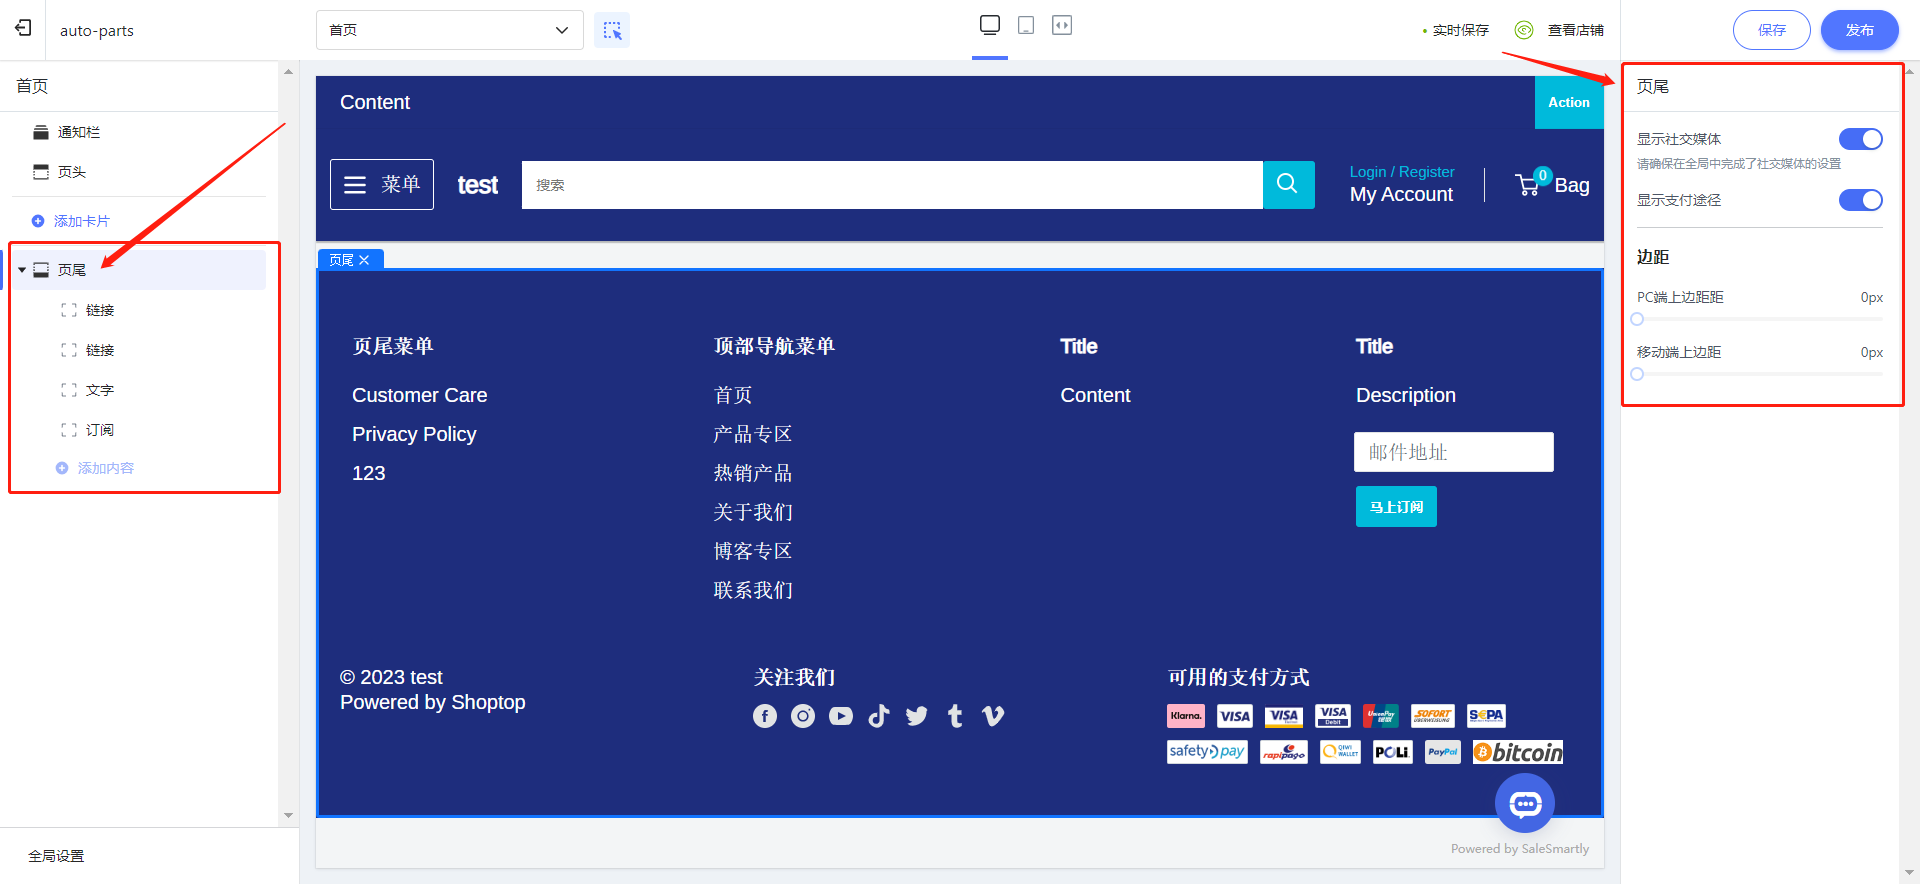Adjust the PC端上边距 slider handle
The image size is (1920, 884).
pos(1637,319)
